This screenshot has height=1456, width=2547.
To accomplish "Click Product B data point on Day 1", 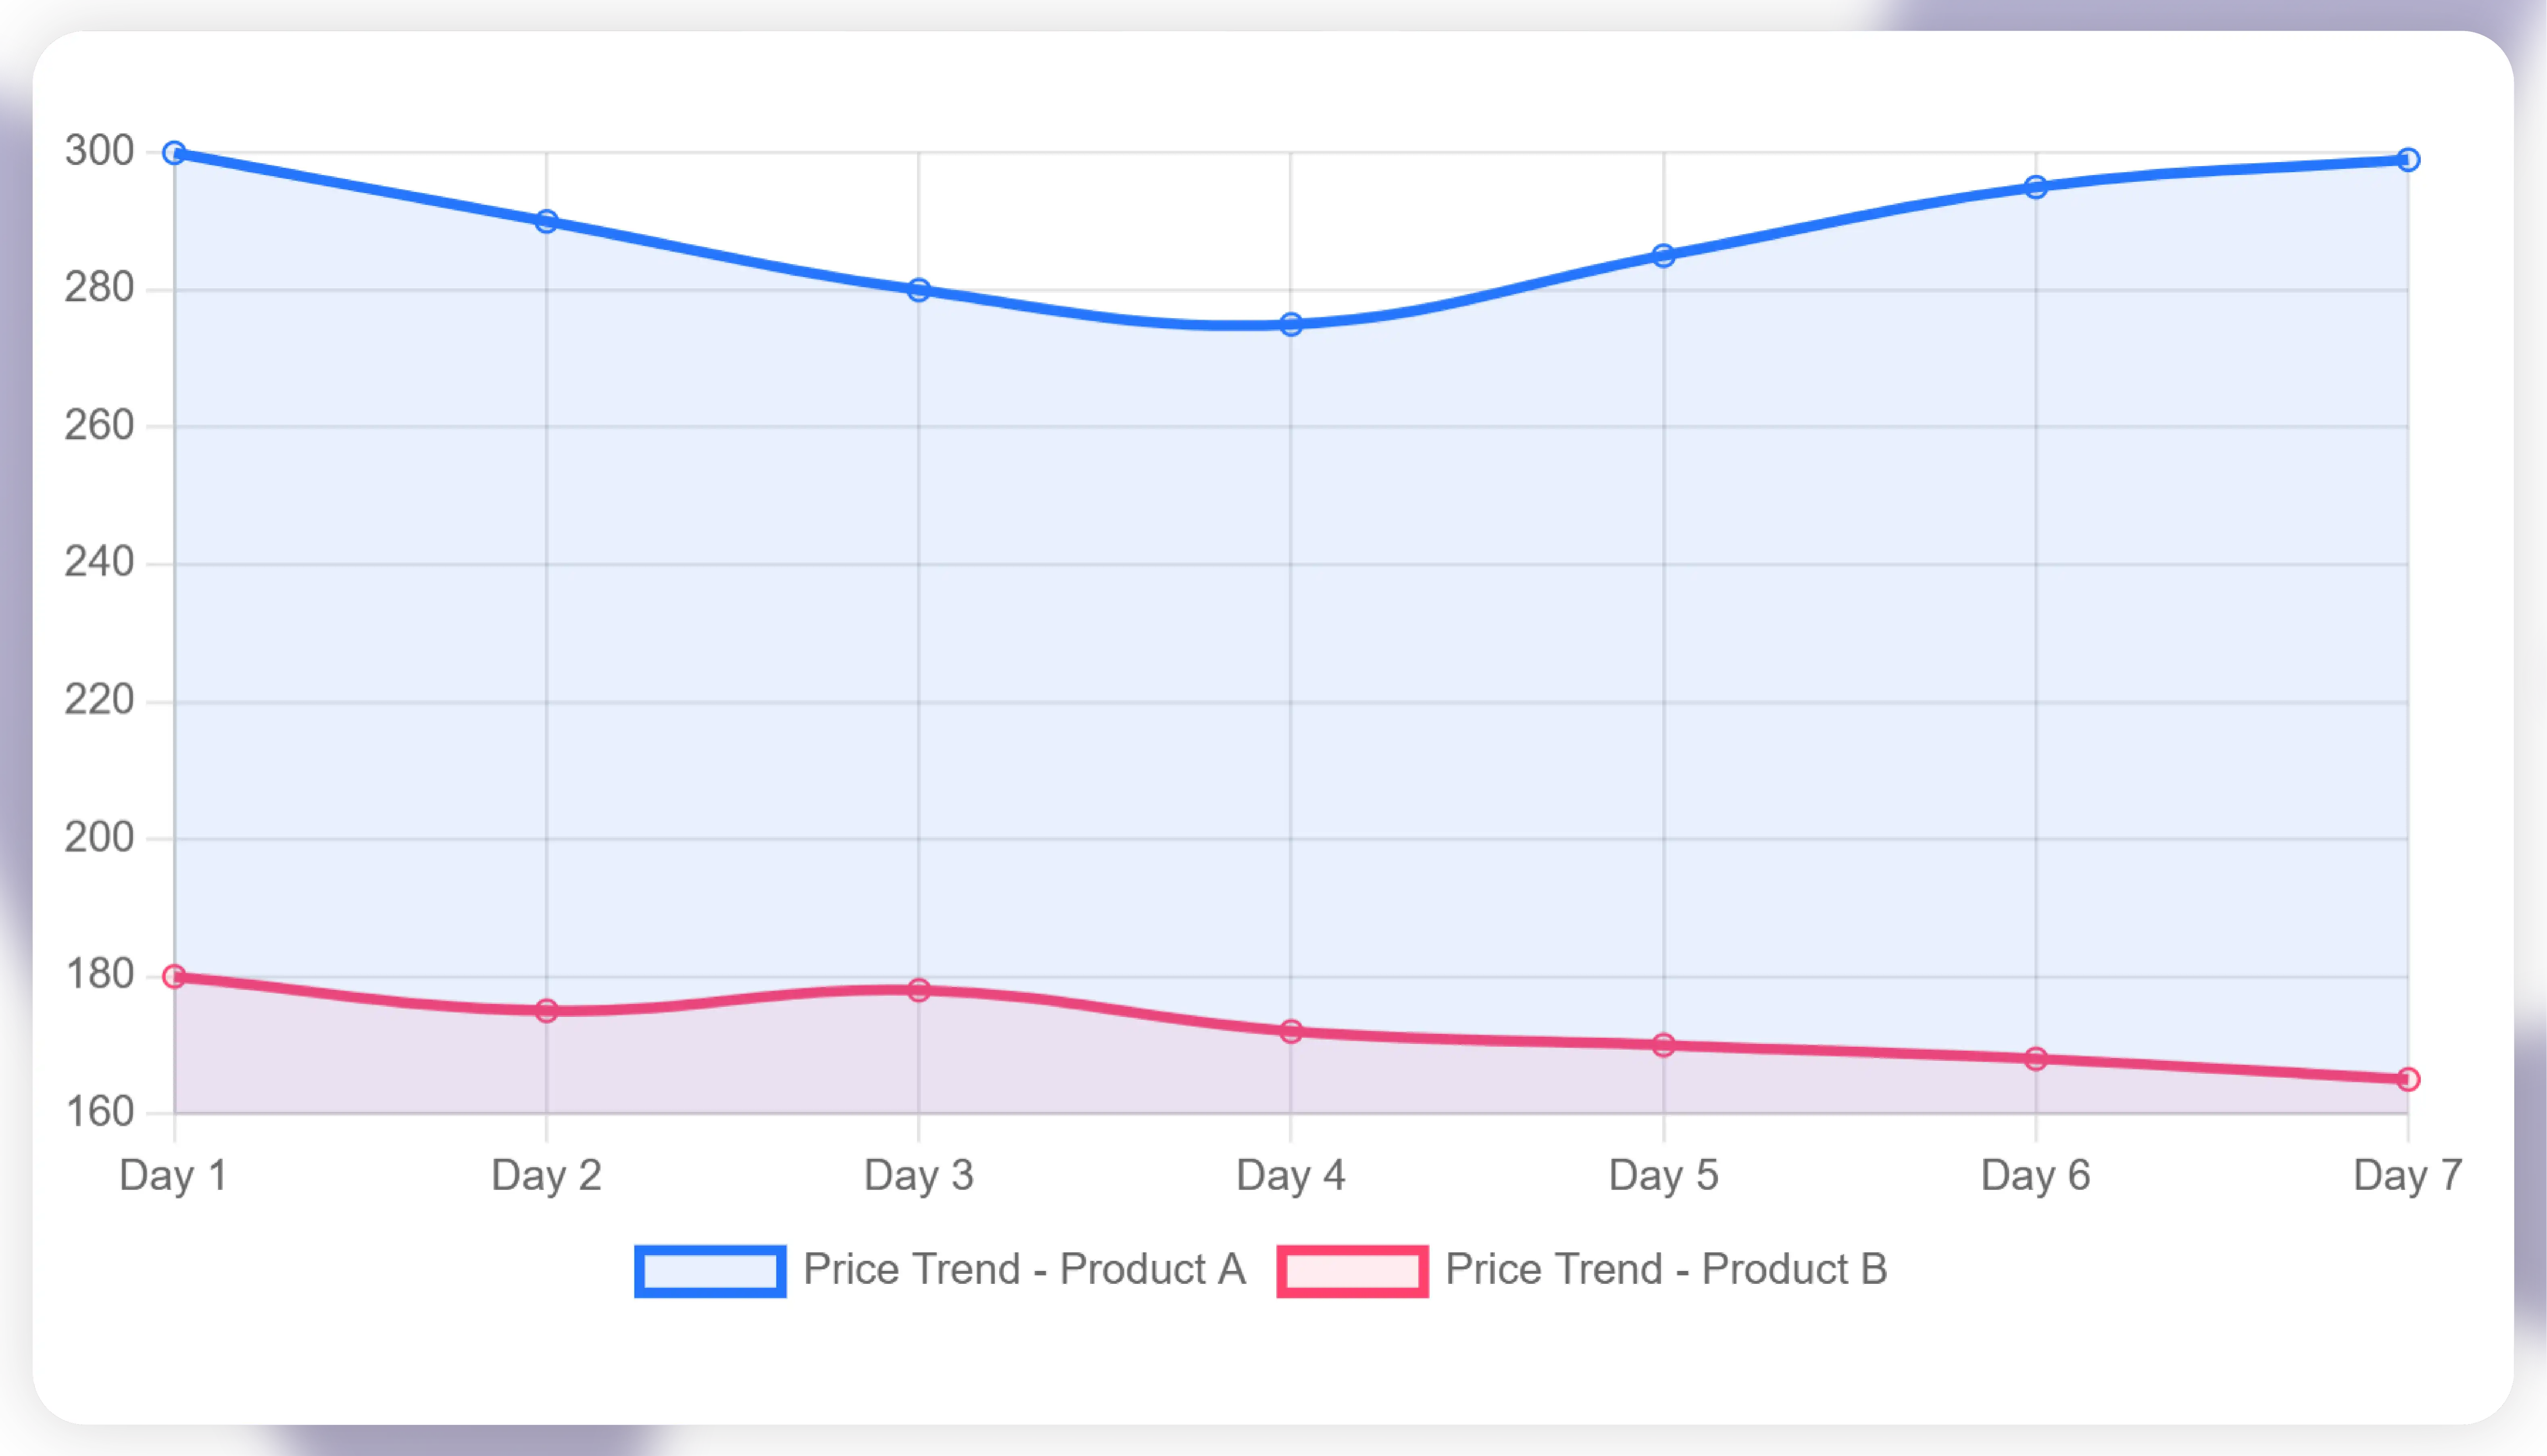I will [174, 976].
